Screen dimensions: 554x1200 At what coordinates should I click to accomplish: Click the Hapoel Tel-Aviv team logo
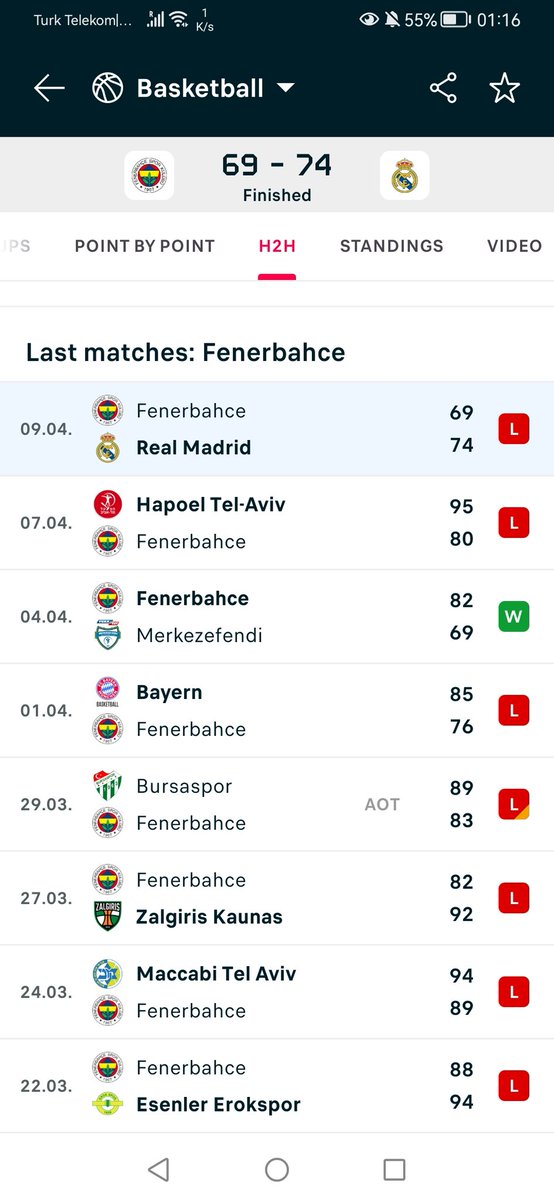(x=107, y=504)
